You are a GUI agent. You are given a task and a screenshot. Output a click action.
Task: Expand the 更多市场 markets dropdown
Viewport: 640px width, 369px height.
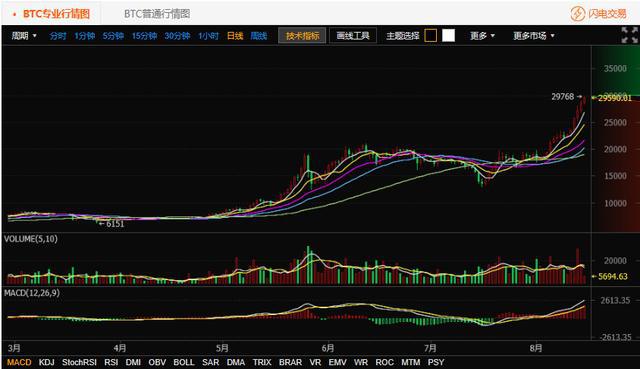[533, 36]
